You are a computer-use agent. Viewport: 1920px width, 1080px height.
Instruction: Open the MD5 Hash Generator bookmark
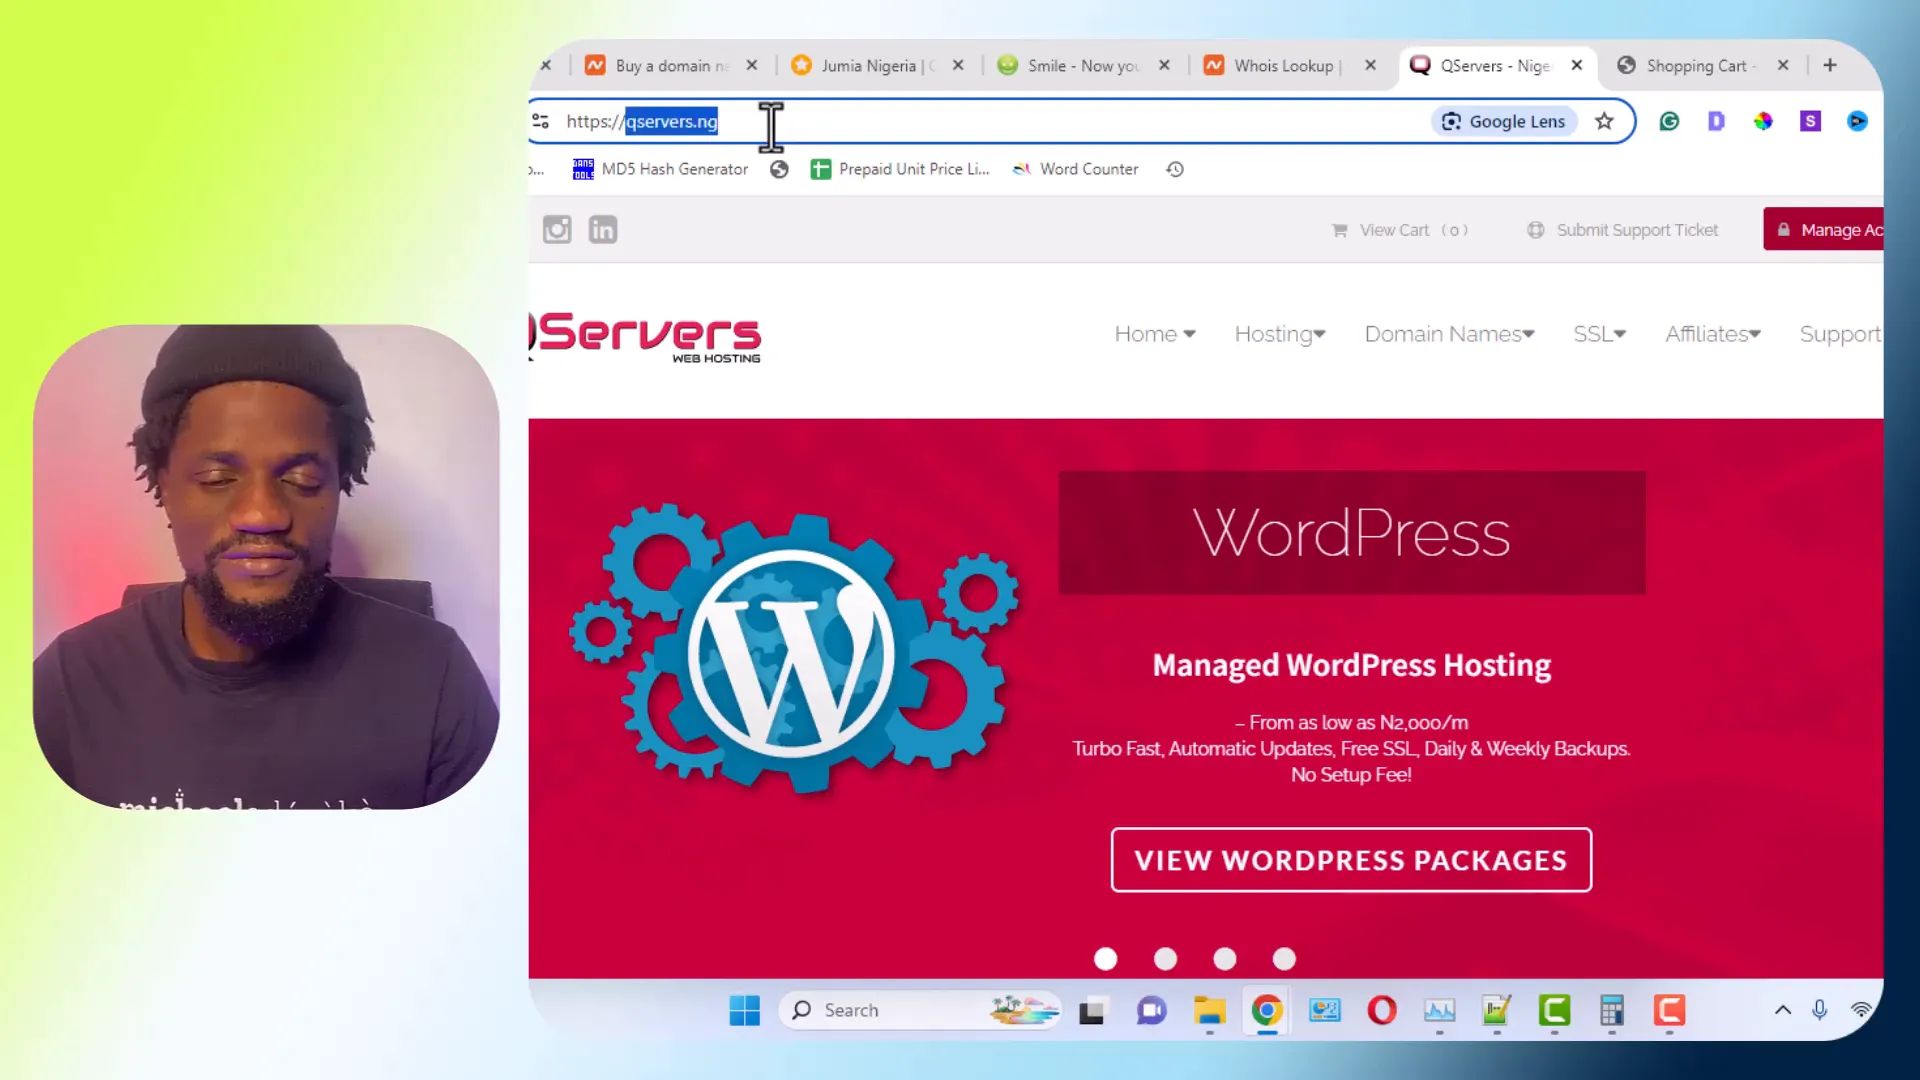tap(660, 169)
